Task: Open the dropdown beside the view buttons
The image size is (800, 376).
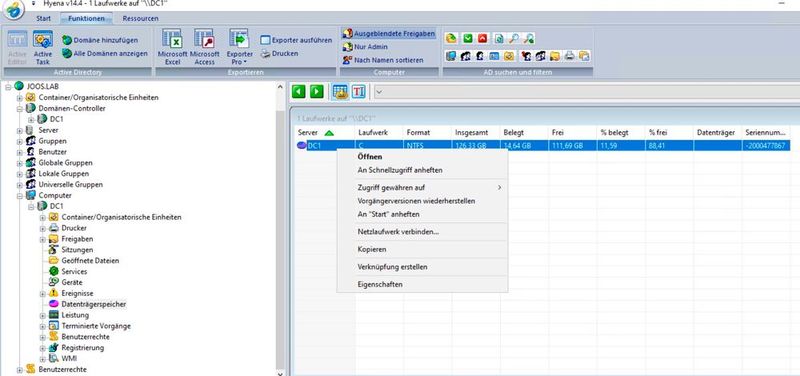Action: tap(379, 92)
